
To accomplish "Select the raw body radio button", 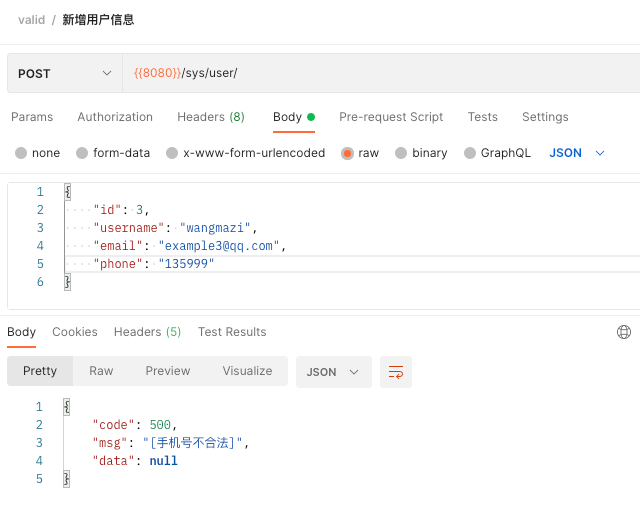I will (347, 153).
